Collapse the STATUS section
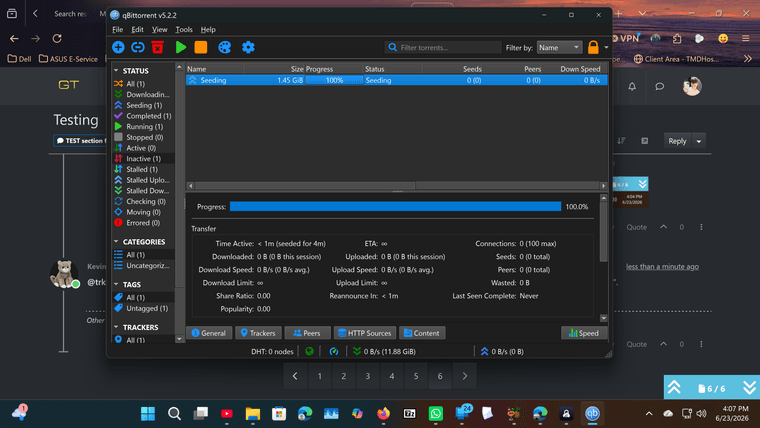Viewport: 760px width, 428px height. coord(116,71)
